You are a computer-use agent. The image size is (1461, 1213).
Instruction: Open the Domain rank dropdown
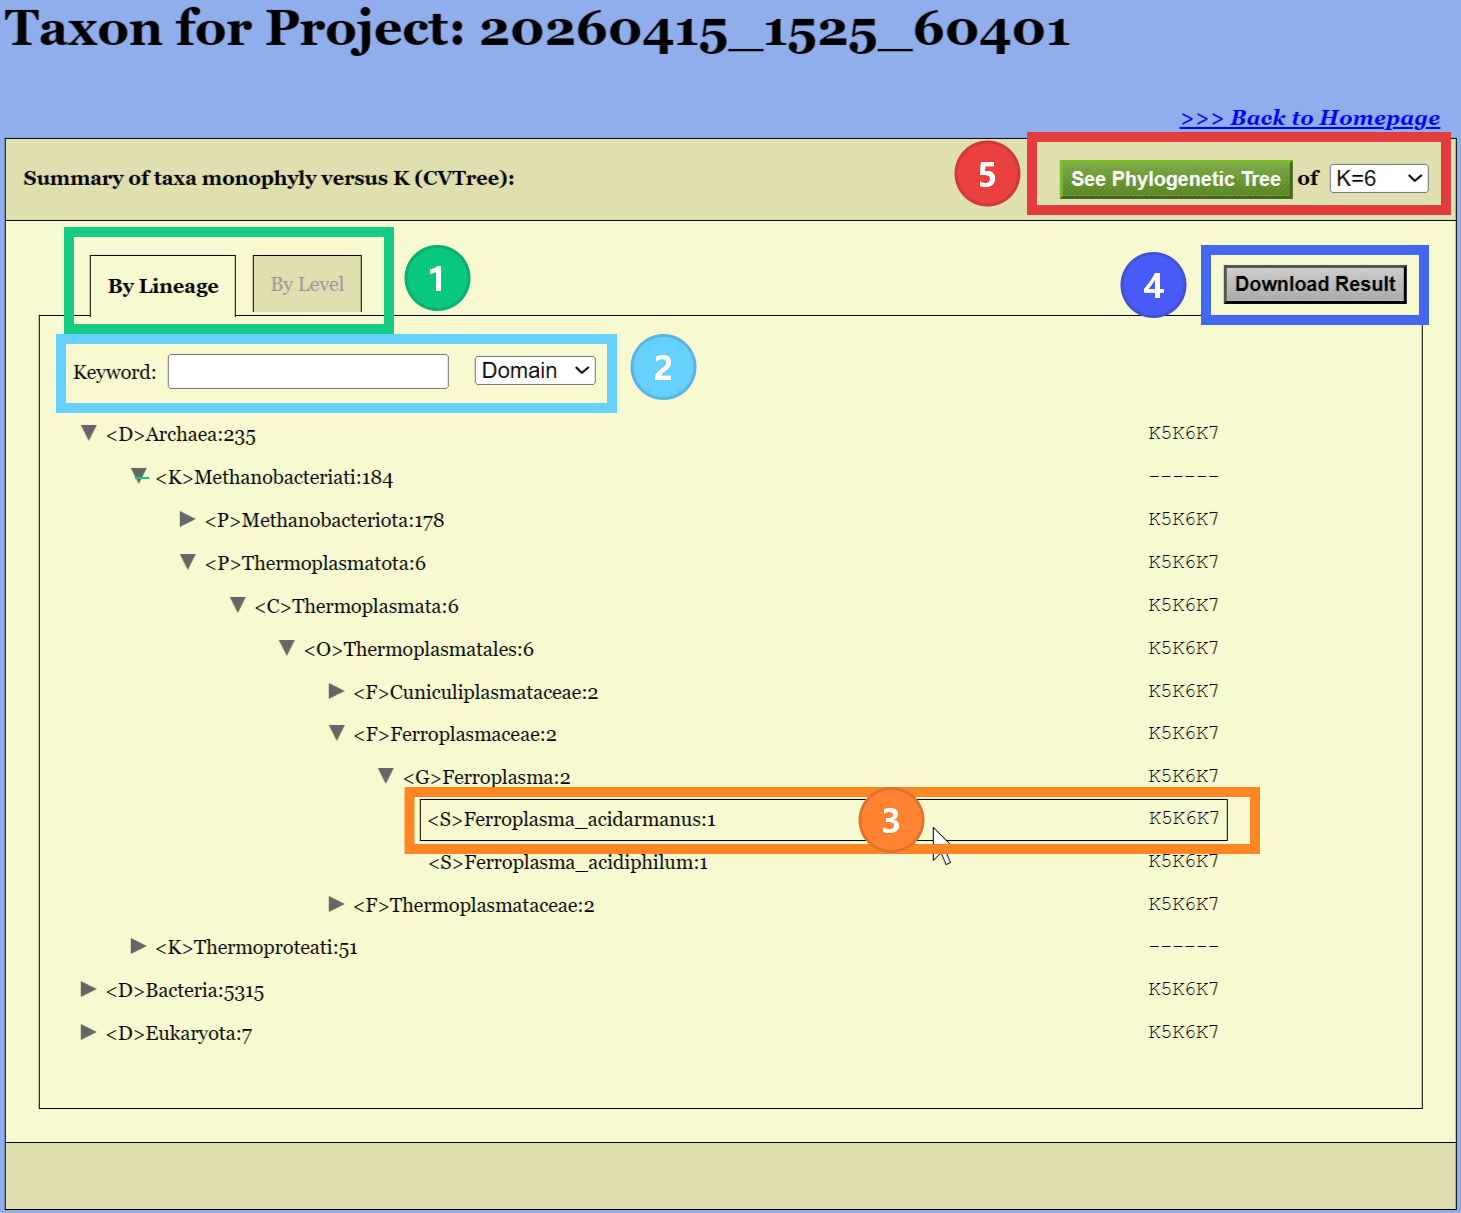[x=535, y=371]
